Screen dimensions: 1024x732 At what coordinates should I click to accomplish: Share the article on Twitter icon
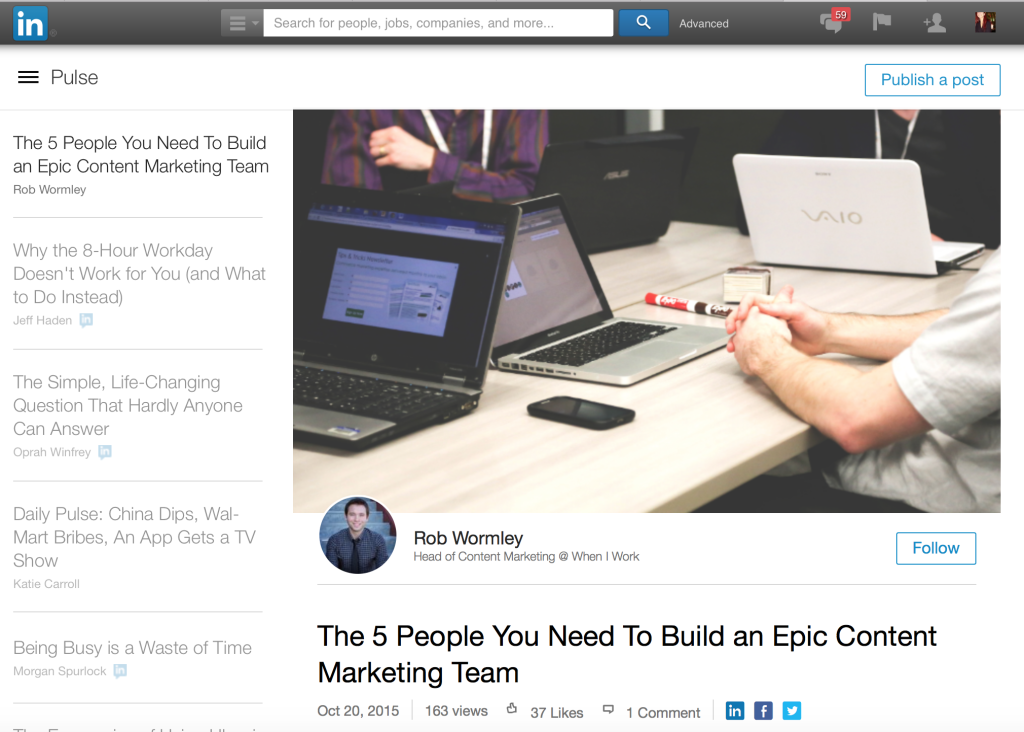click(792, 710)
